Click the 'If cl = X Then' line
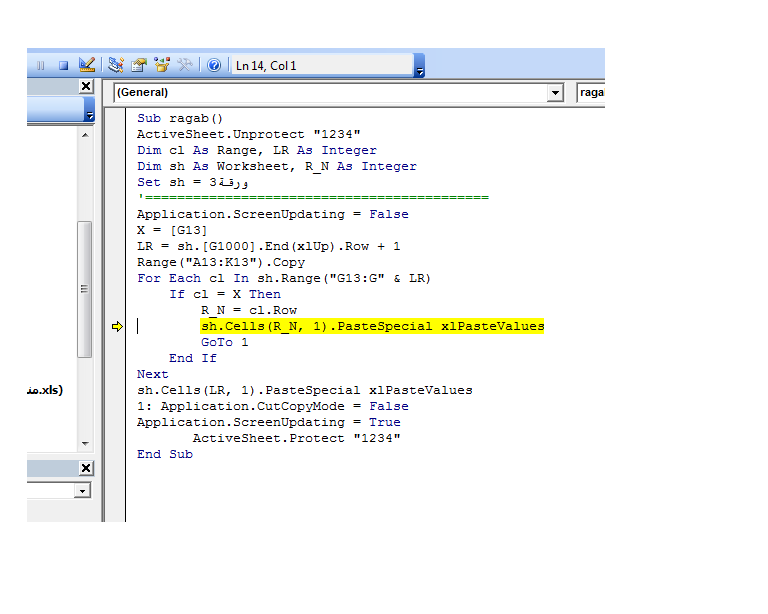Screen dimensions: 768x614 click(x=225, y=294)
